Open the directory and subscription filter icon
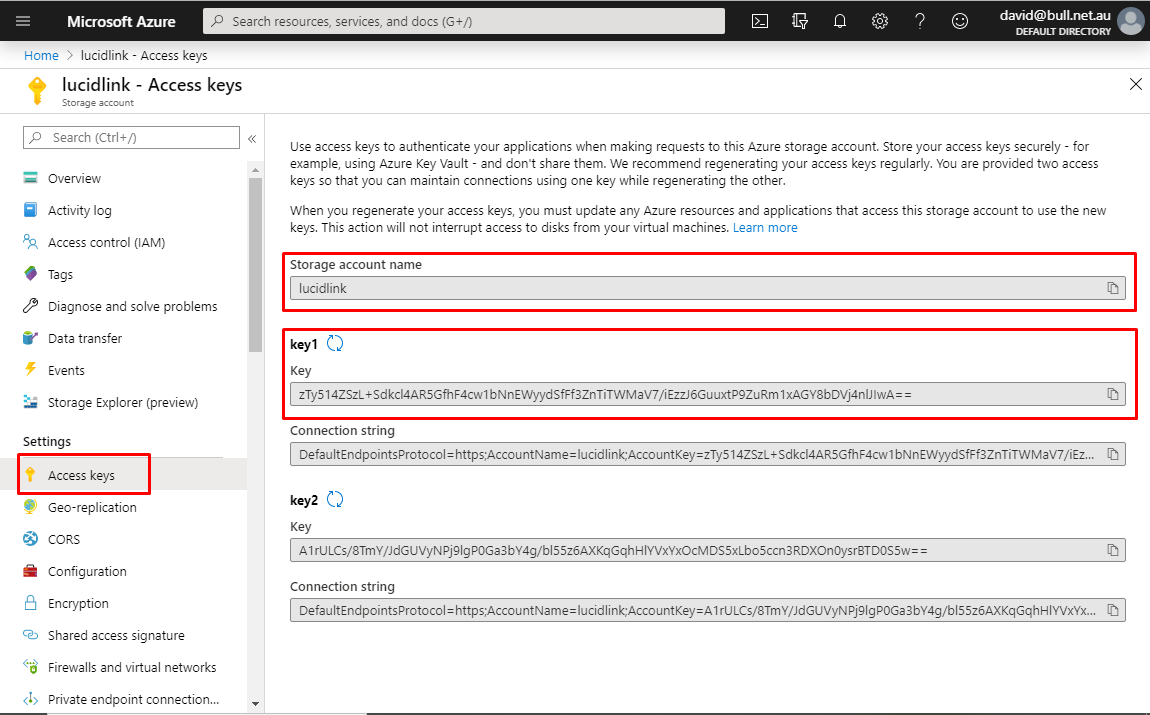The image size is (1150, 715). (x=799, y=21)
